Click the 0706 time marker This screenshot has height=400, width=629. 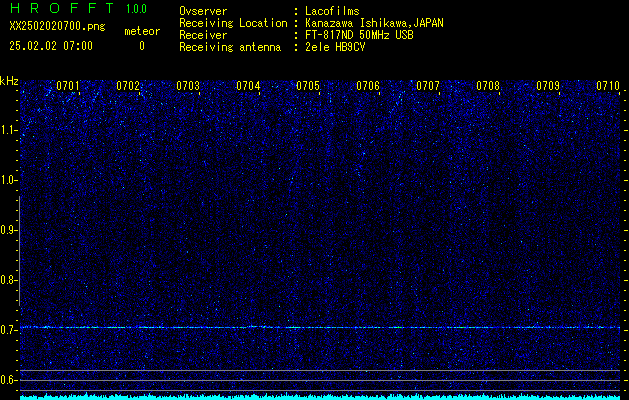point(368,86)
